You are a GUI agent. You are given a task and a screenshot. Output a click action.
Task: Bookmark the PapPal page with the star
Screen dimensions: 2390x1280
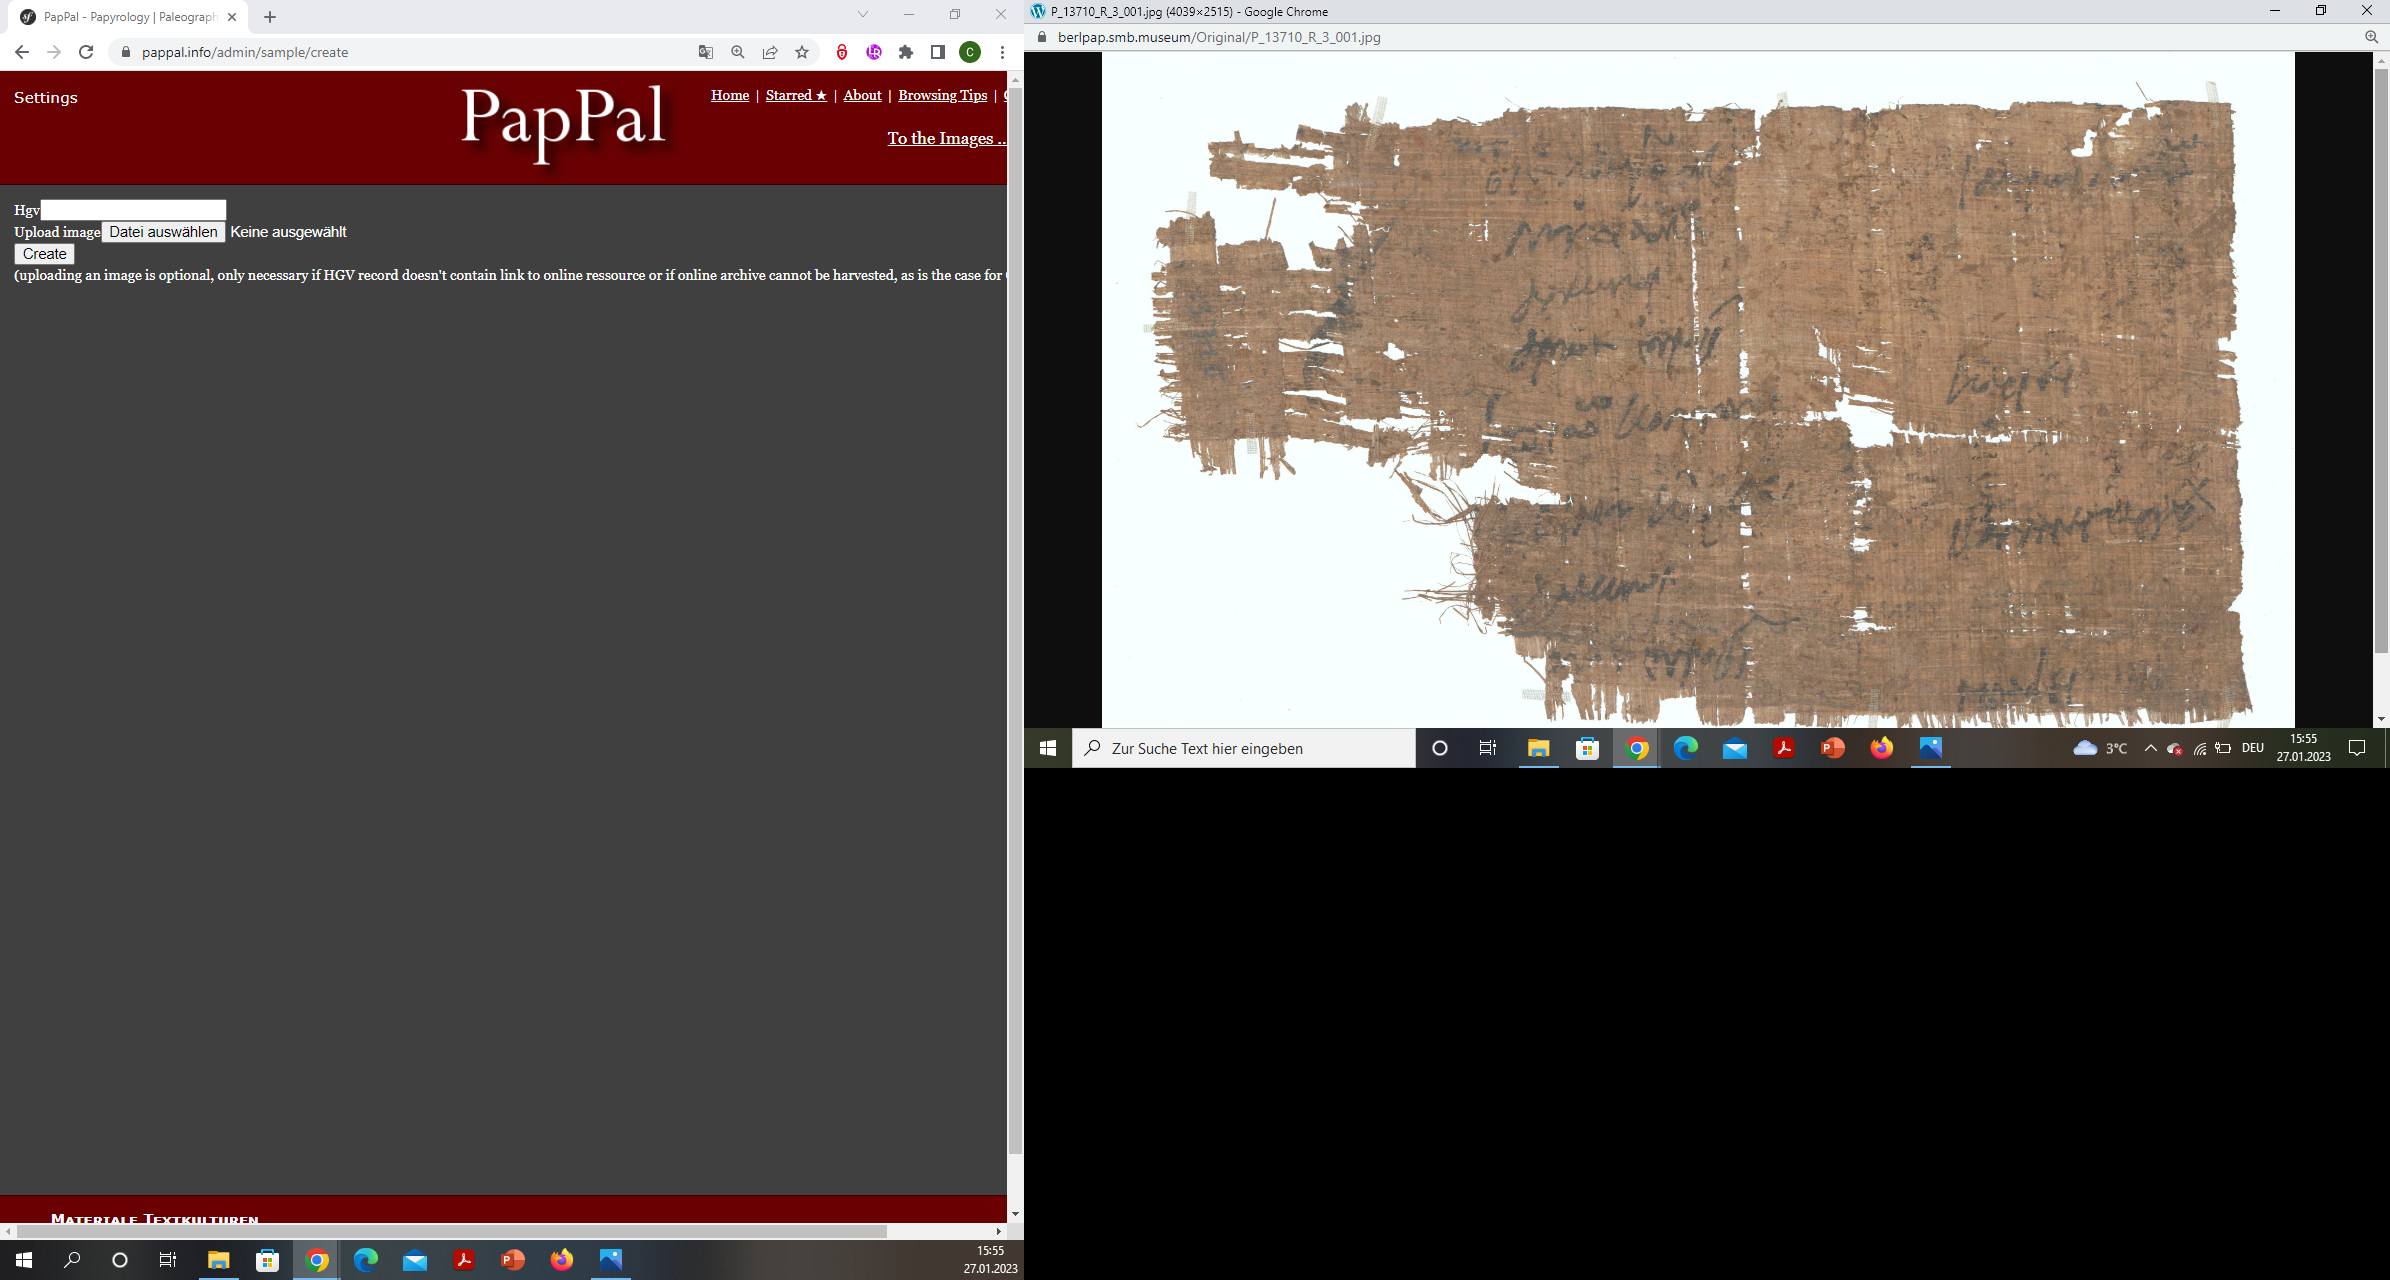tap(802, 52)
